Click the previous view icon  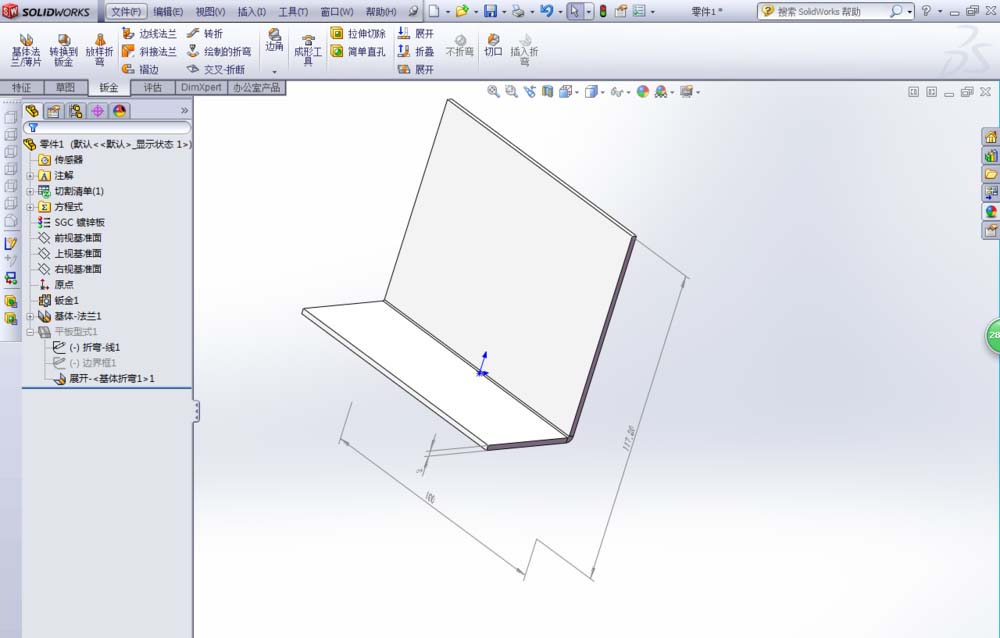click(529, 92)
